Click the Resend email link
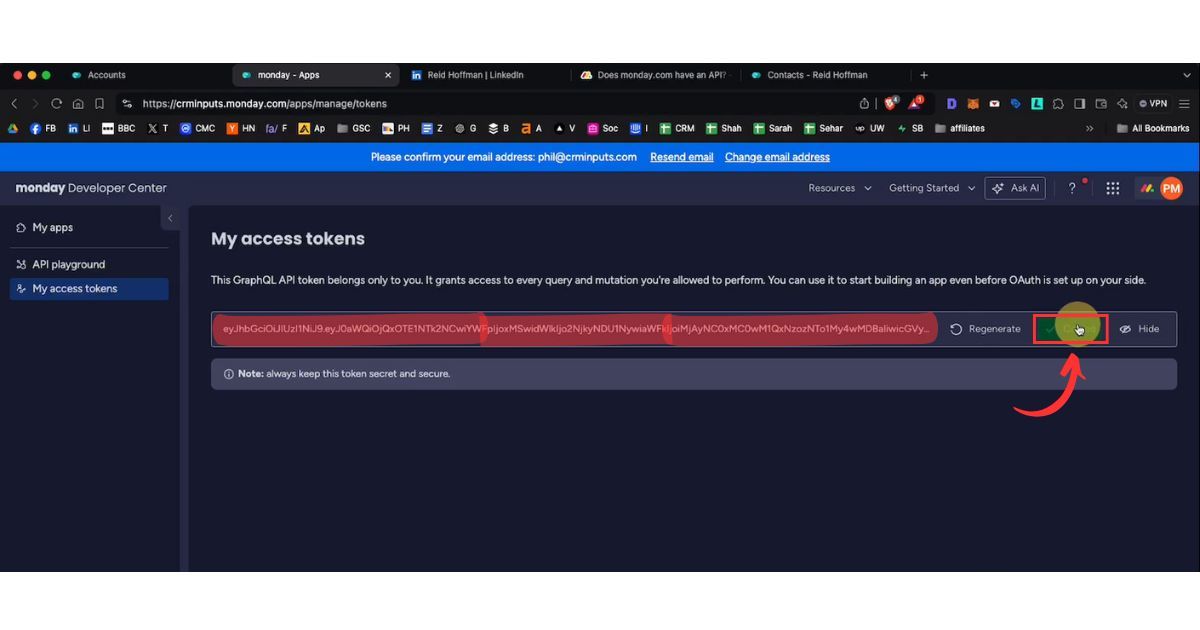 (x=682, y=157)
